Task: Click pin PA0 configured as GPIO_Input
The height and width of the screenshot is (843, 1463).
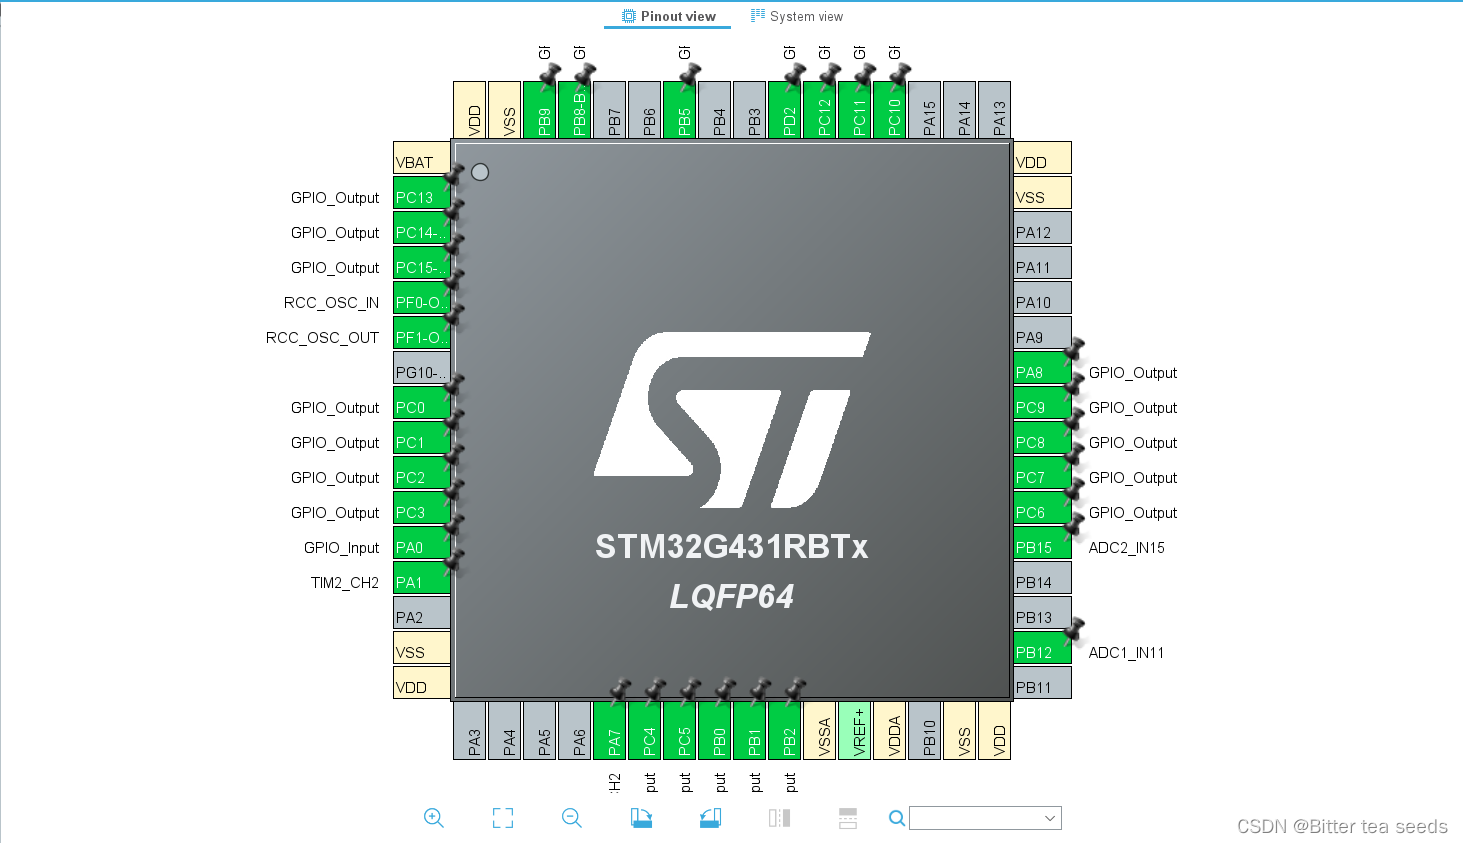Action: [x=421, y=543]
